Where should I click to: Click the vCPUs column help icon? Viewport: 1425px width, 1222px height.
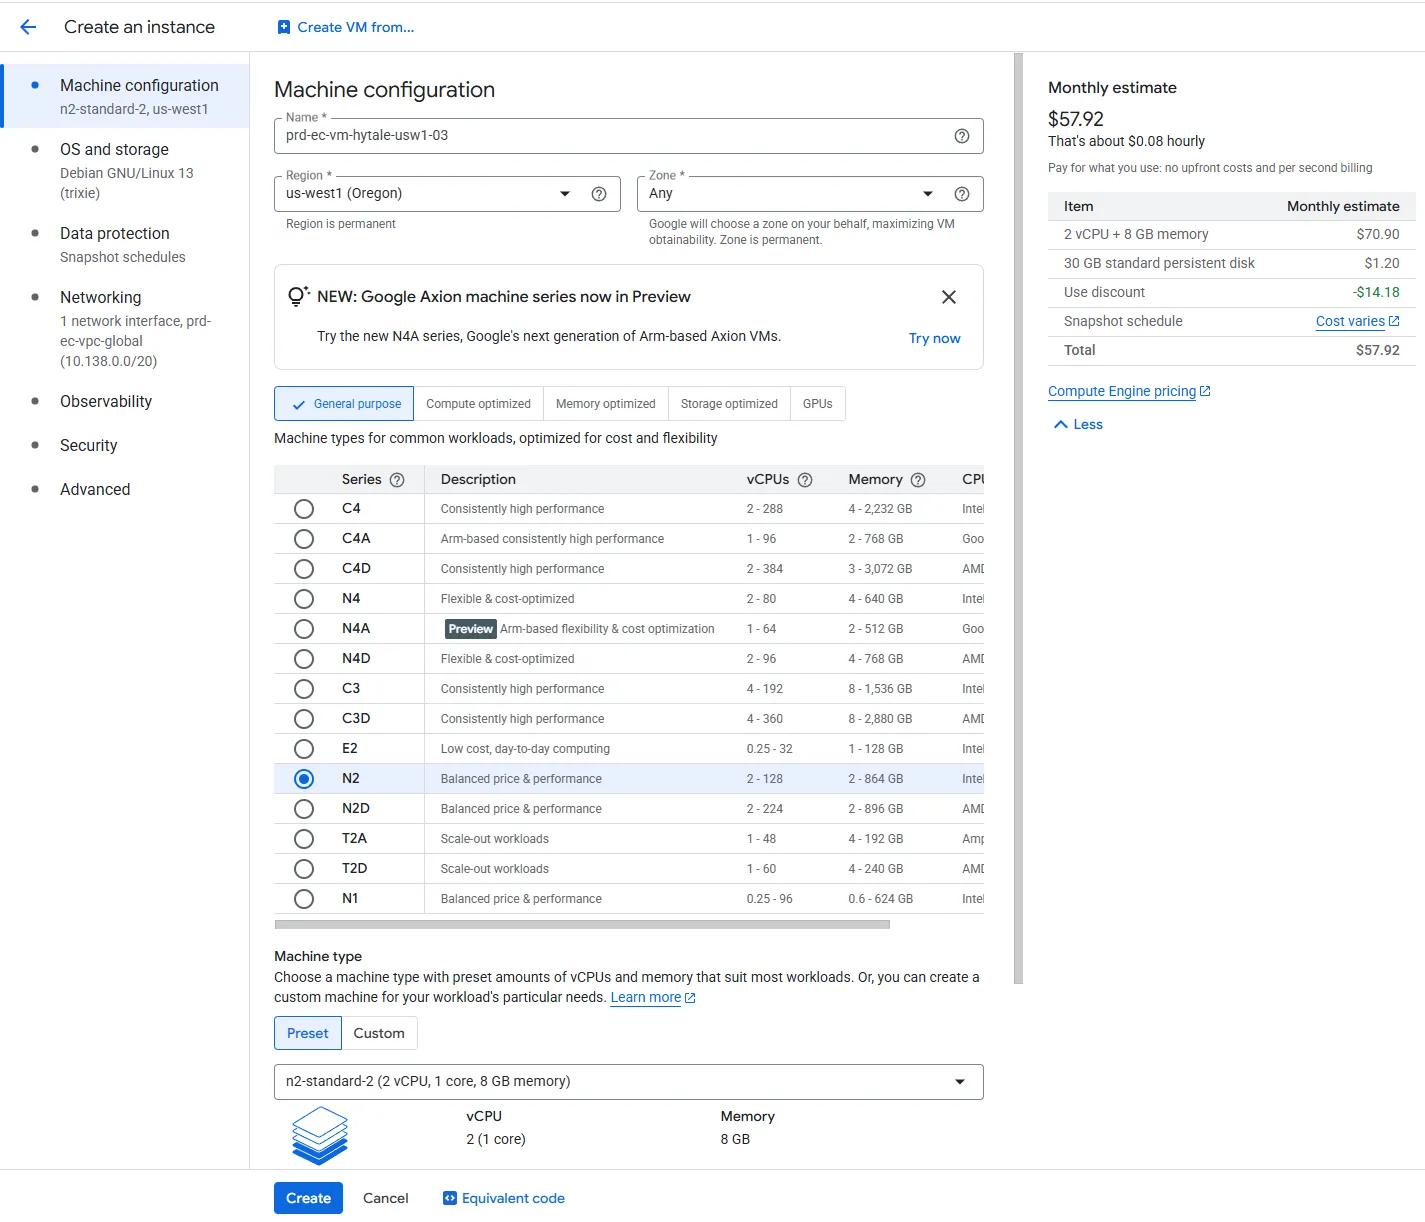(x=806, y=479)
